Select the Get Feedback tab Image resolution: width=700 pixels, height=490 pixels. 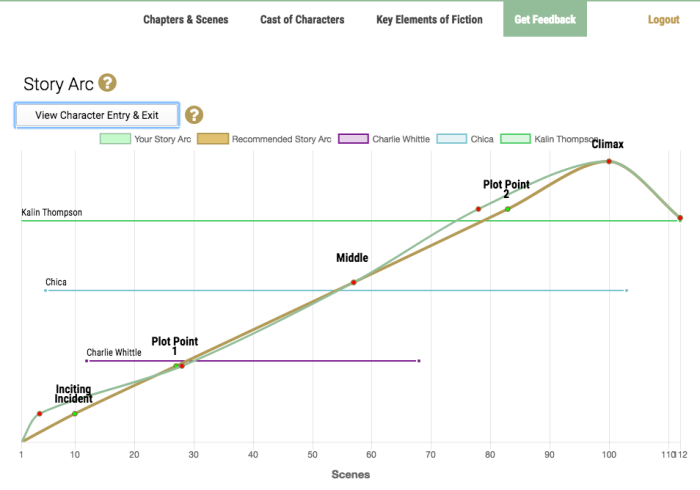[545, 19]
